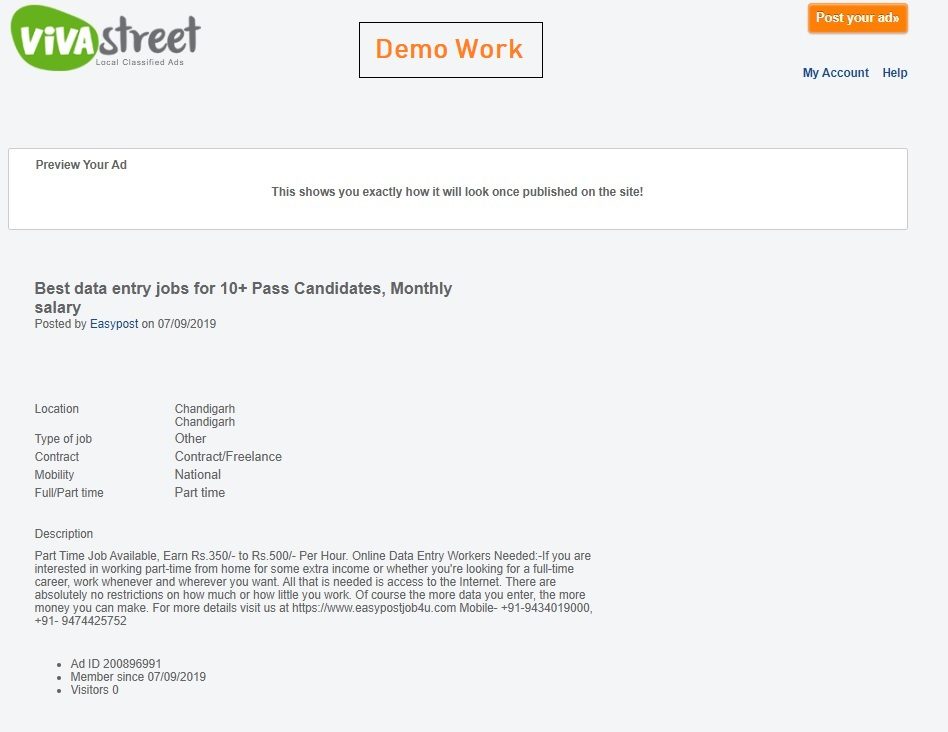Click the easypostjob4u.com URL in description

[374, 607]
